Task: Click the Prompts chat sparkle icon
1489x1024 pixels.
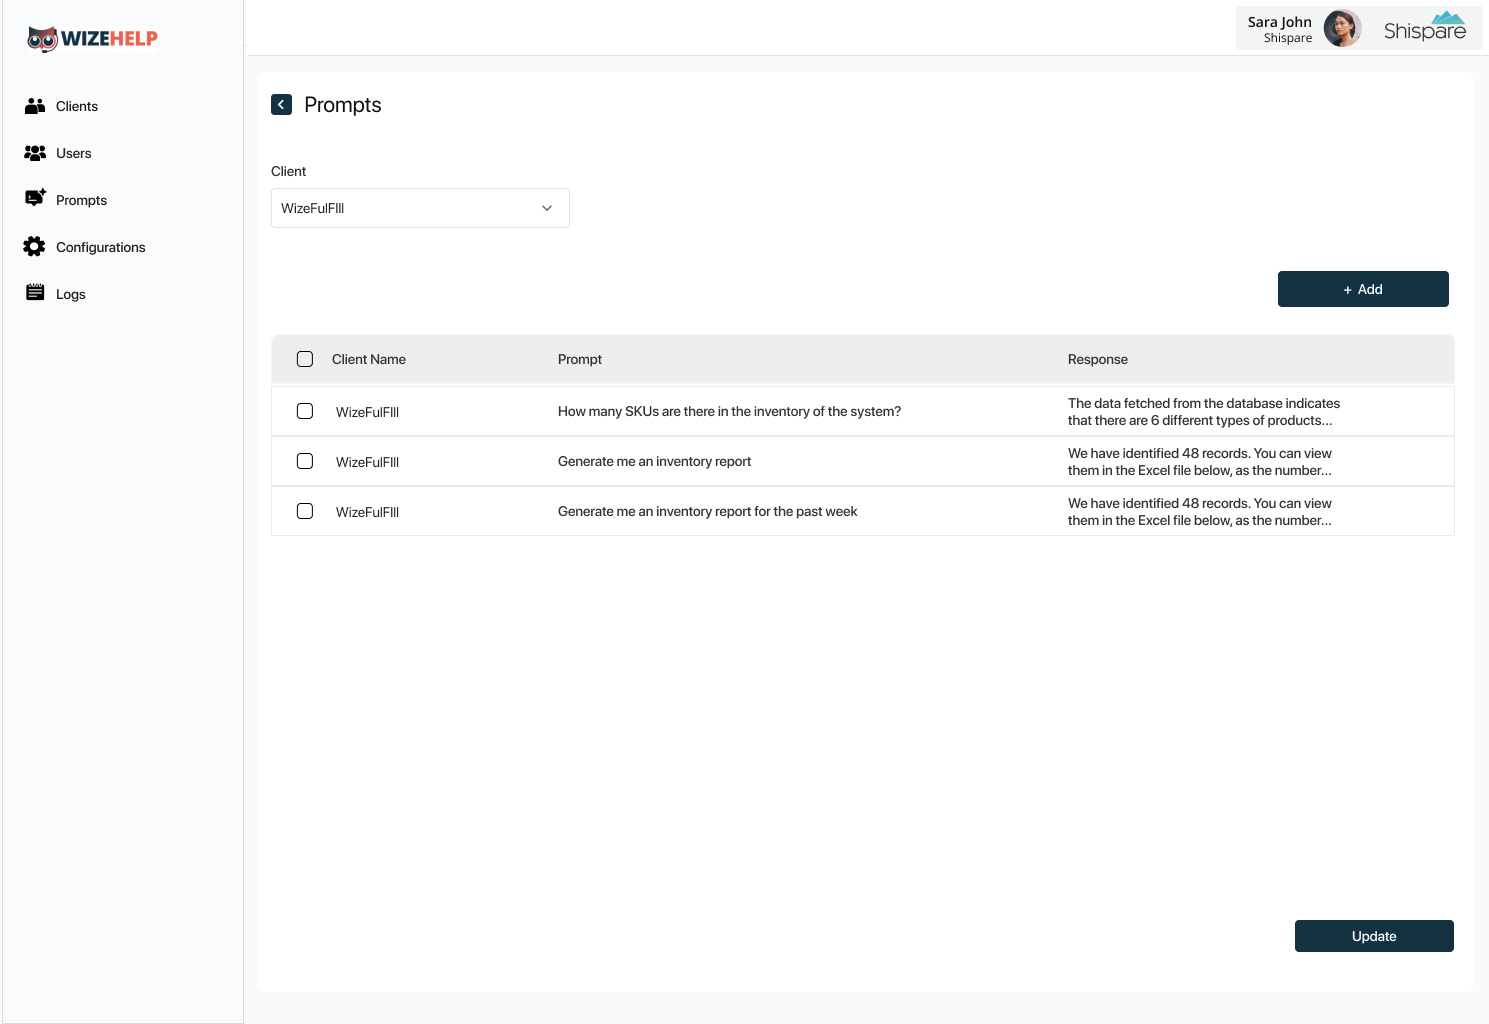Action: click(x=35, y=198)
